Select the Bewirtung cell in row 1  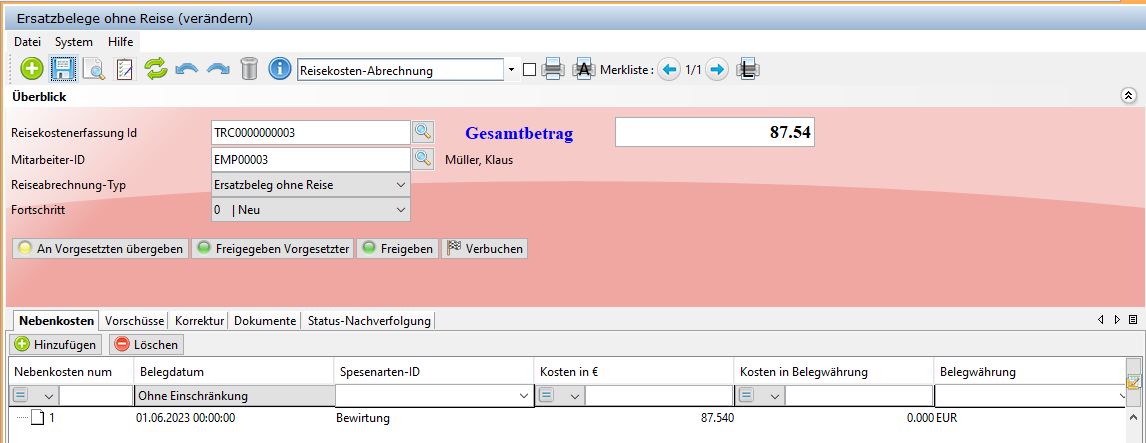point(434,418)
